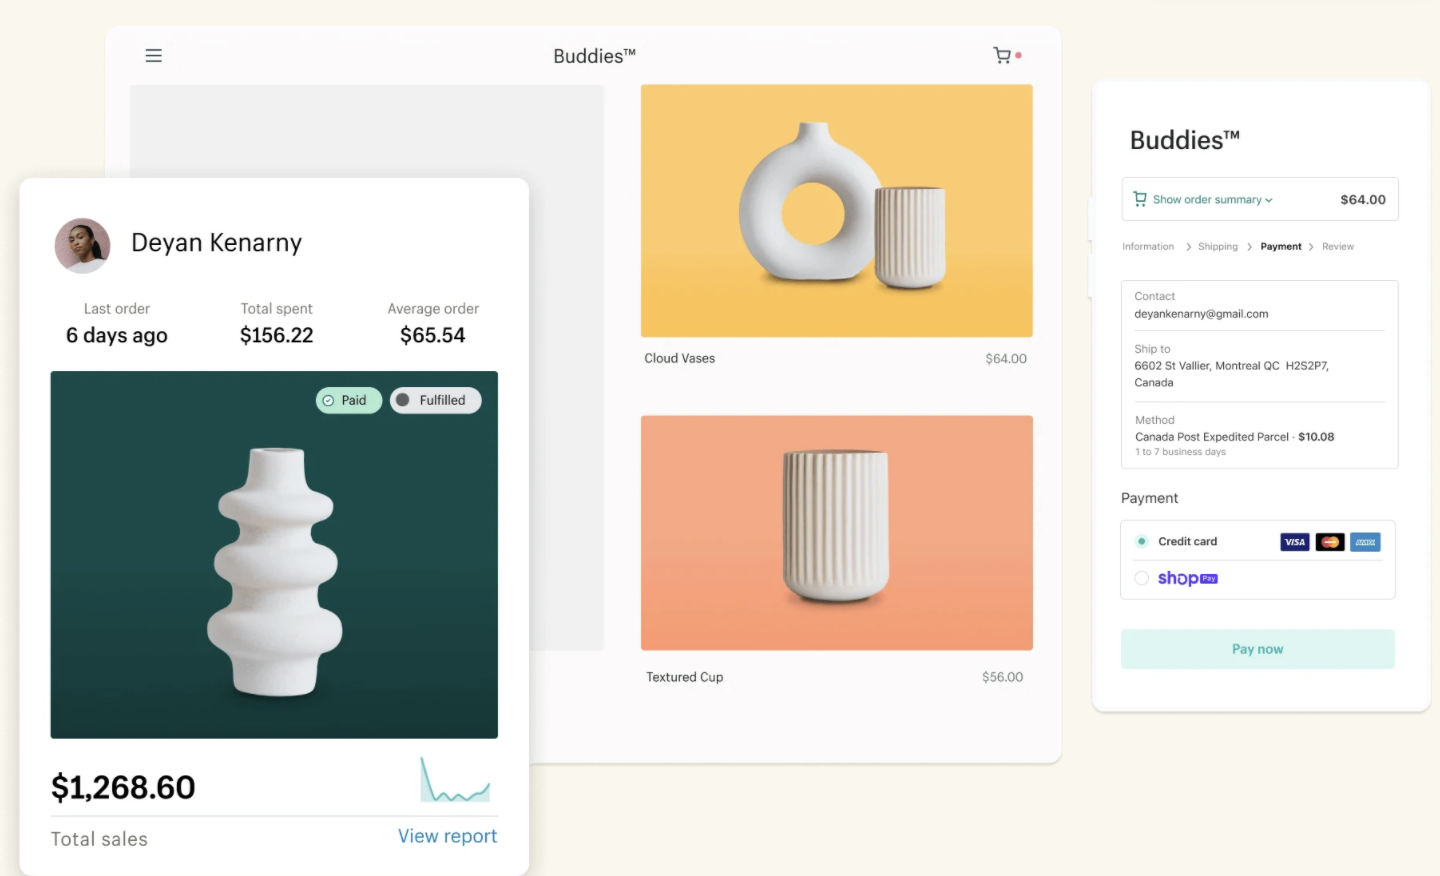Open the white vase order image
Screen dimensions: 1440x876
274,555
